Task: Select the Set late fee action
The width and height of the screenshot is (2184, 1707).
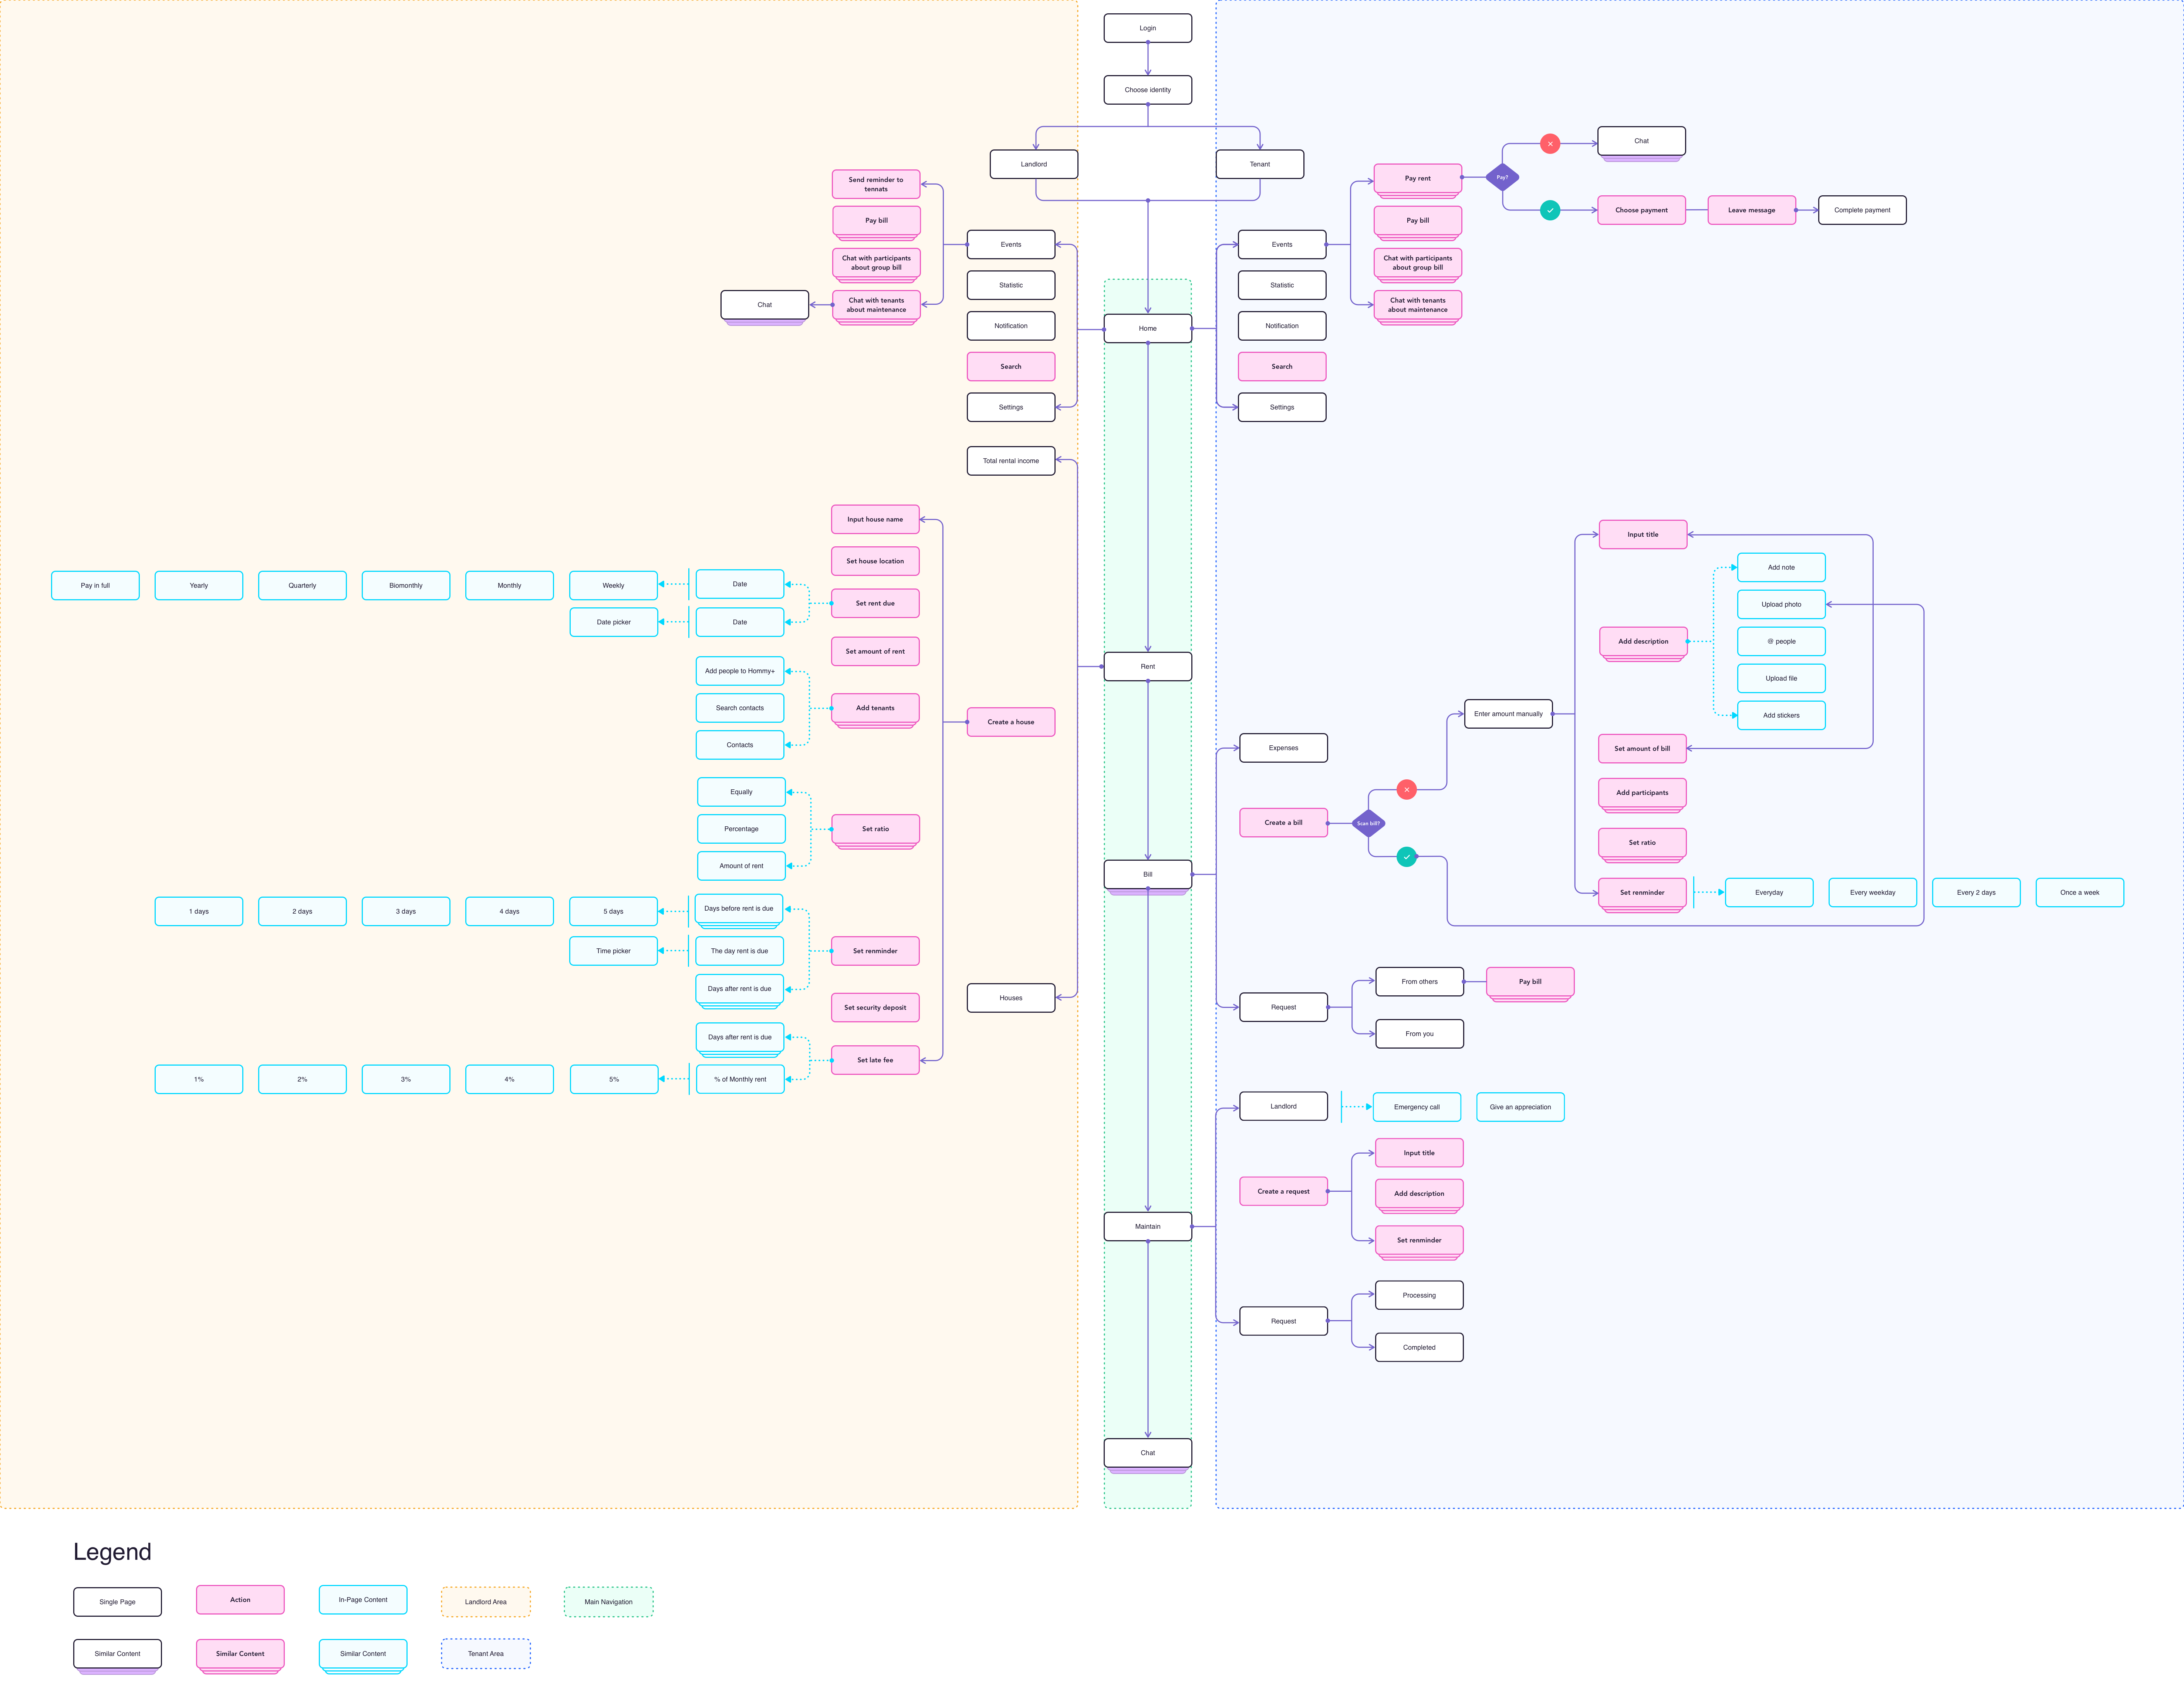Action: tap(875, 1060)
